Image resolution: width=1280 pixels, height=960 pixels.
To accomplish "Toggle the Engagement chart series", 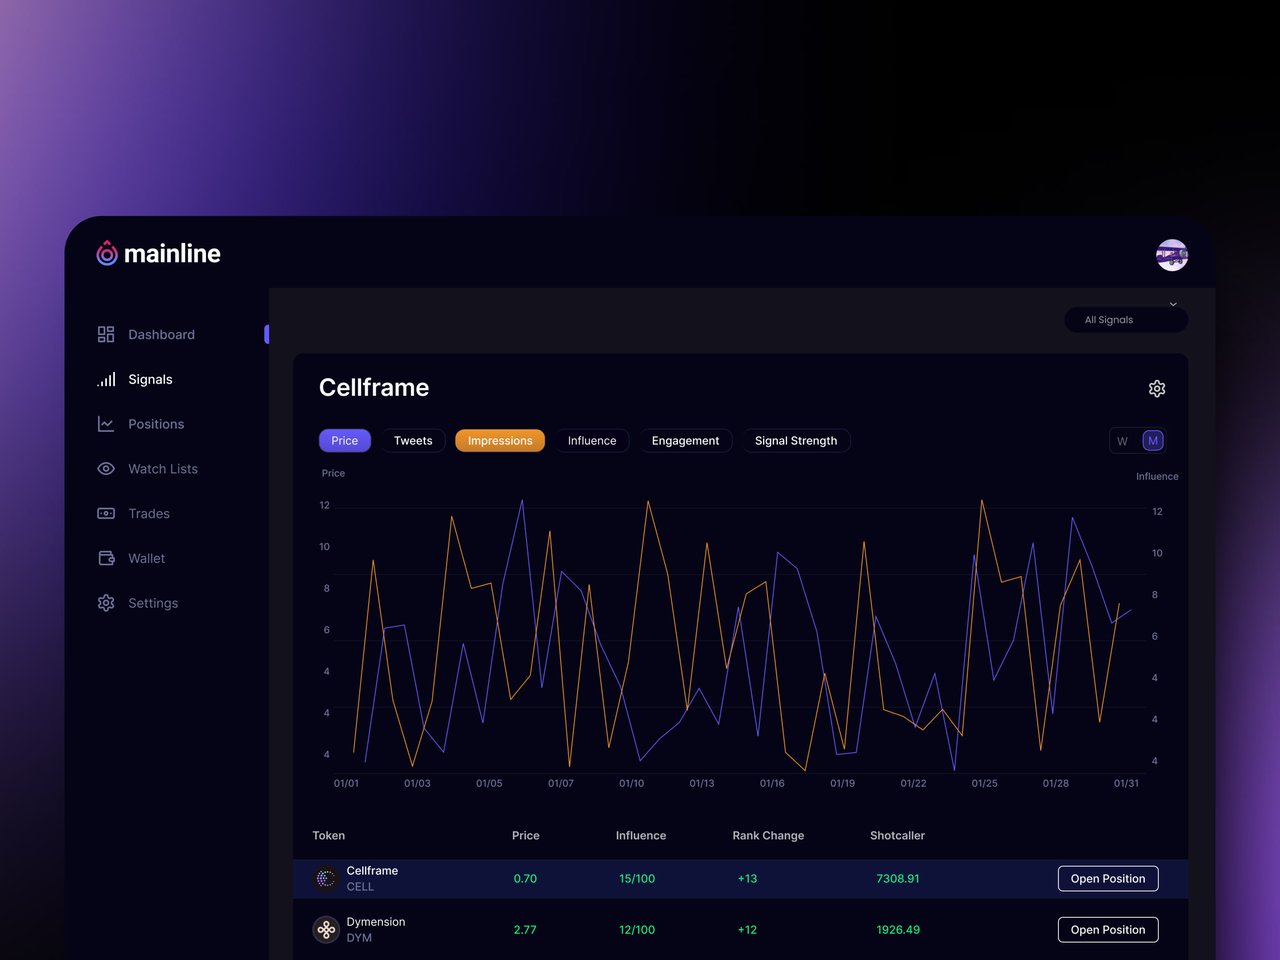I will tap(685, 441).
